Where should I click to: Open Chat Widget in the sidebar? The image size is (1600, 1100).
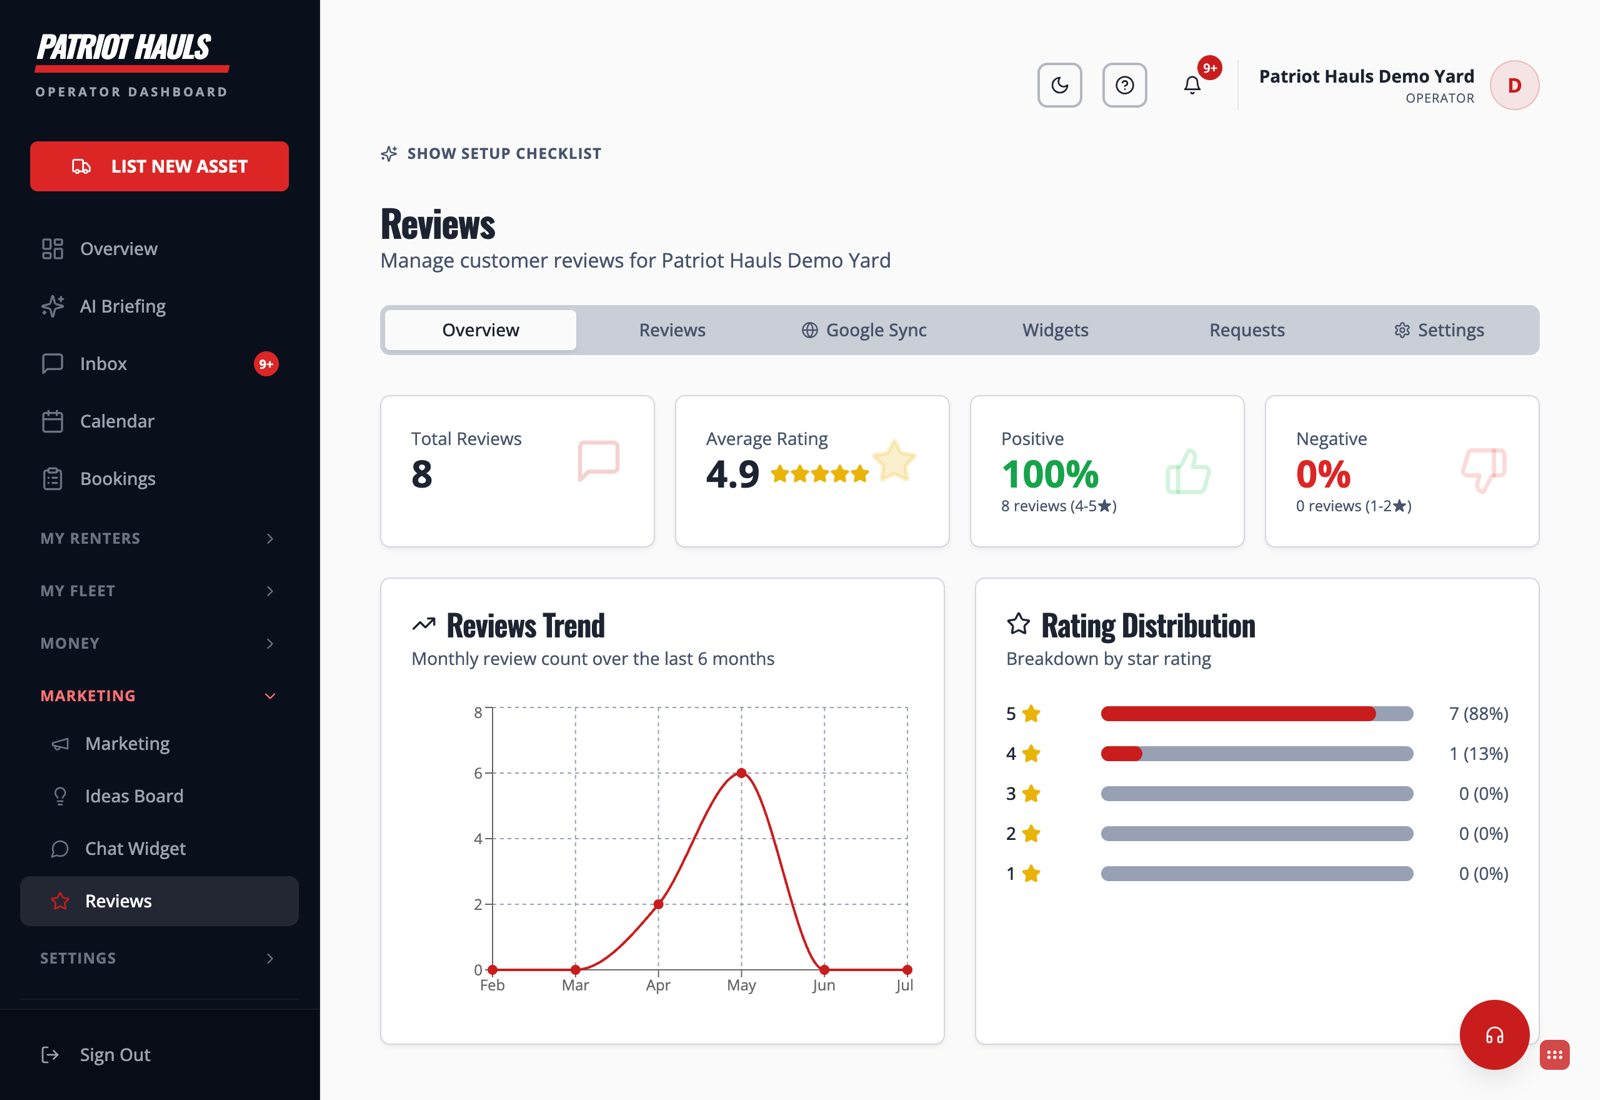pos(160,849)
